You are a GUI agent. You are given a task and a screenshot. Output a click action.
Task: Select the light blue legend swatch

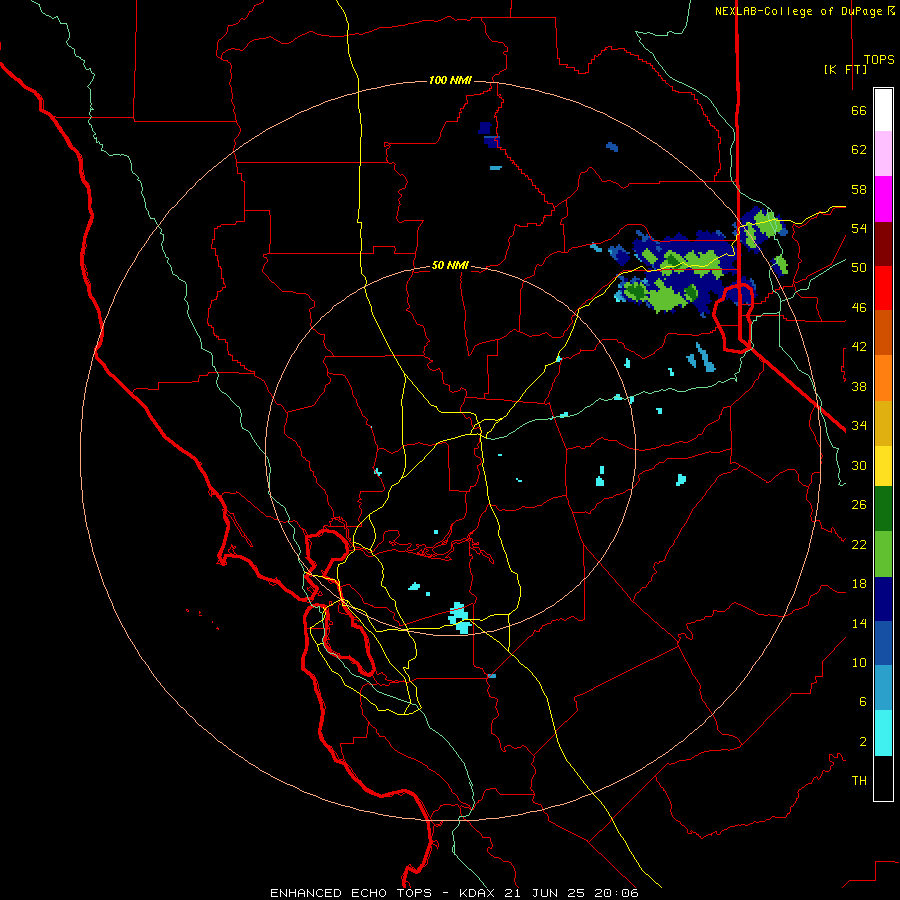883,688
